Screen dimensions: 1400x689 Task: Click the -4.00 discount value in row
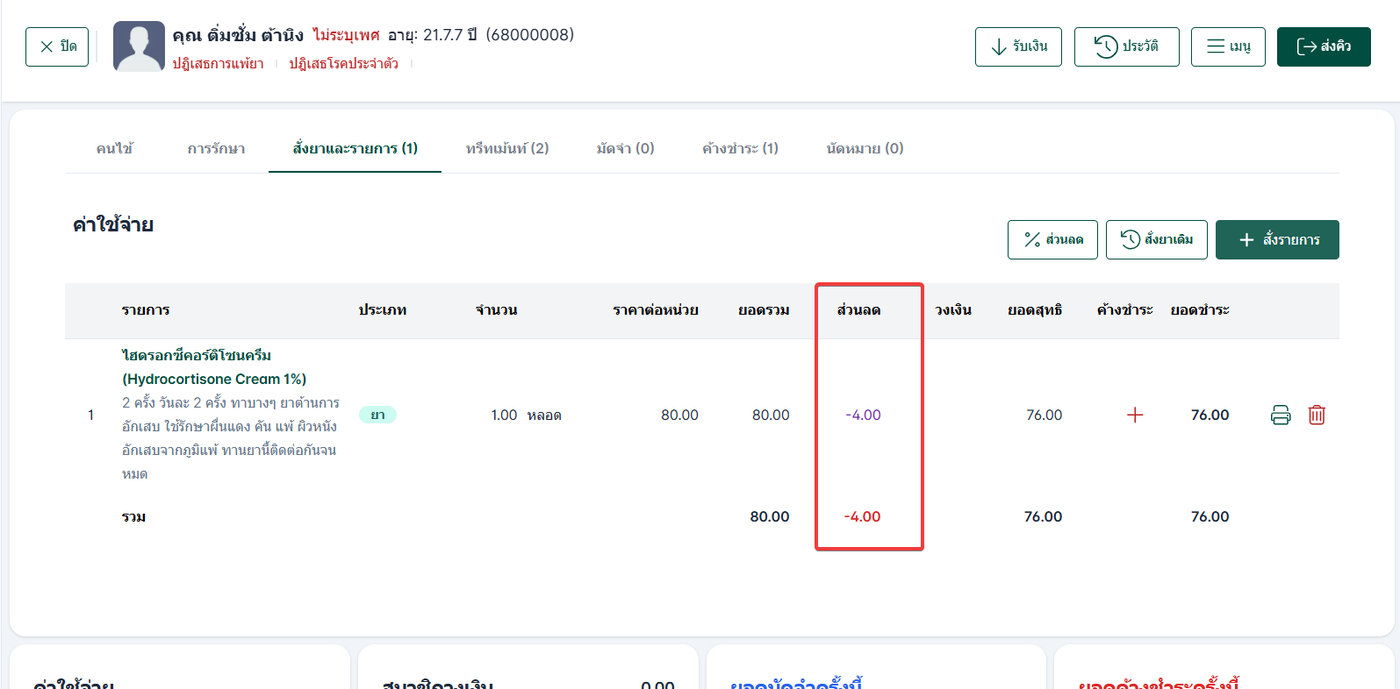[863, 415]
